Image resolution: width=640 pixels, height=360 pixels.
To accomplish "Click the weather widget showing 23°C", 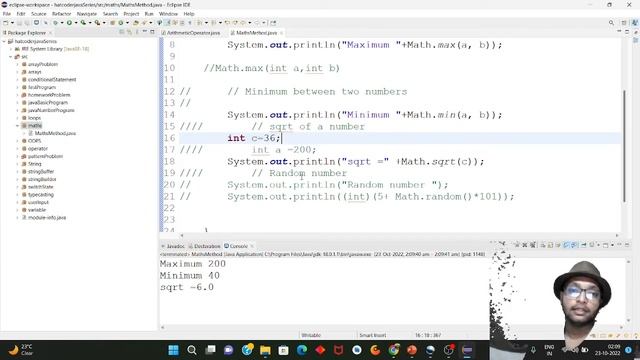I will tap(20, 350).
